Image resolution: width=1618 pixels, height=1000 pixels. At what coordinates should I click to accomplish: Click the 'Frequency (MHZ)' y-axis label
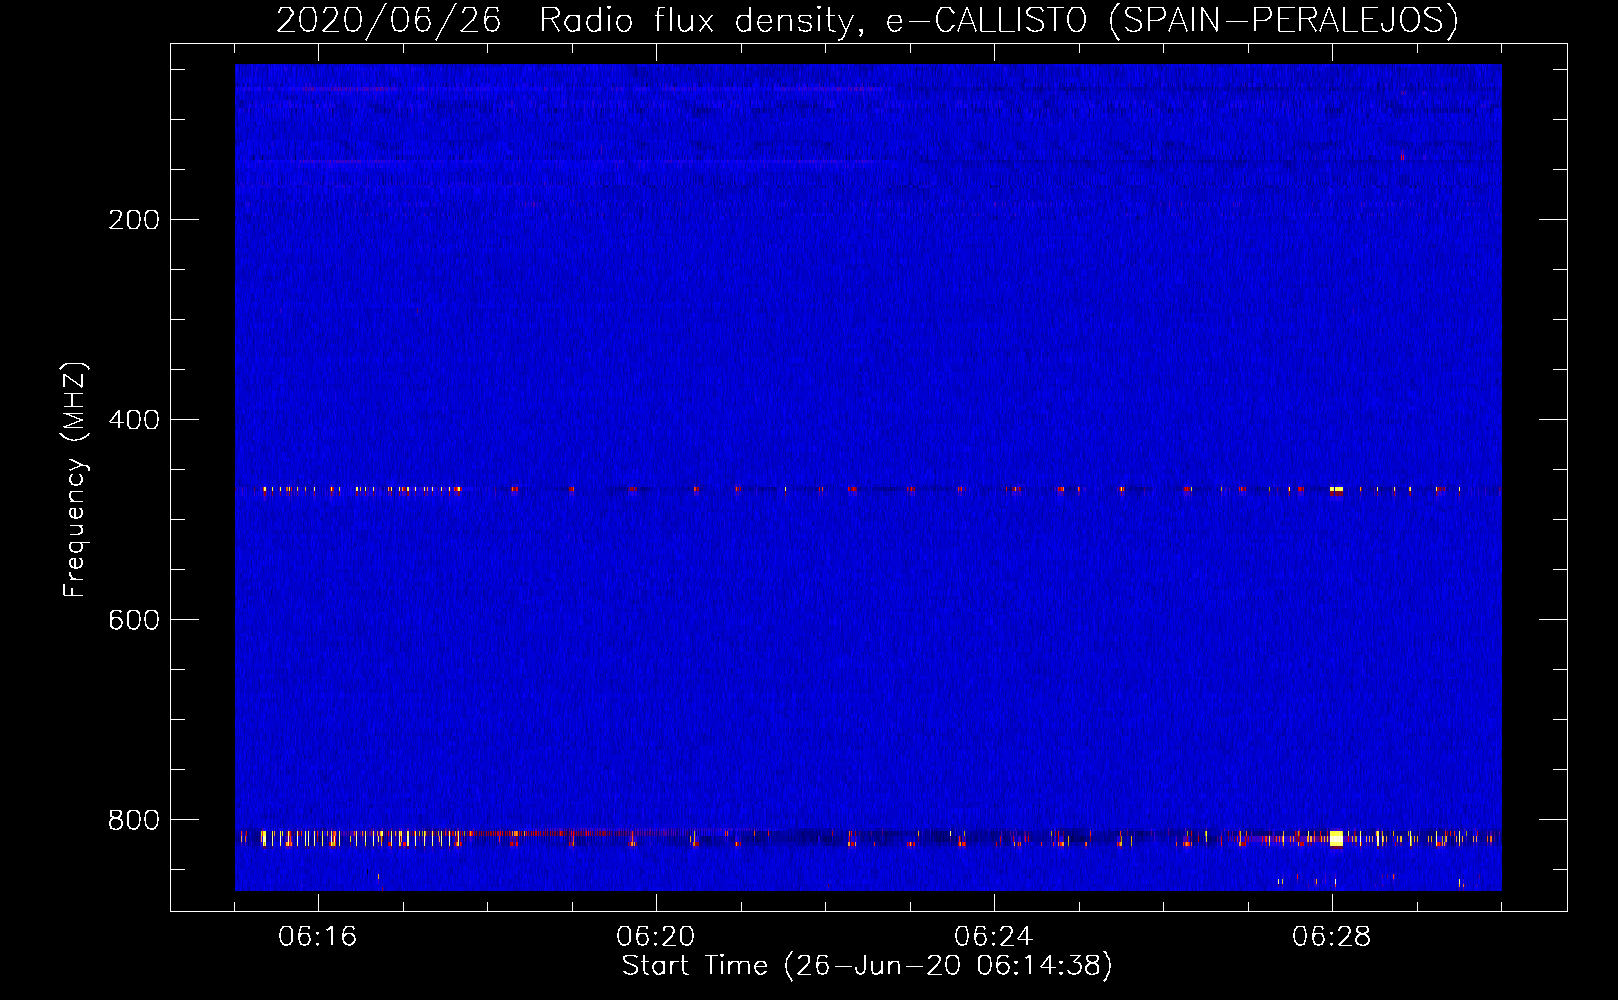pyautogui.click(x=75, y=480)
